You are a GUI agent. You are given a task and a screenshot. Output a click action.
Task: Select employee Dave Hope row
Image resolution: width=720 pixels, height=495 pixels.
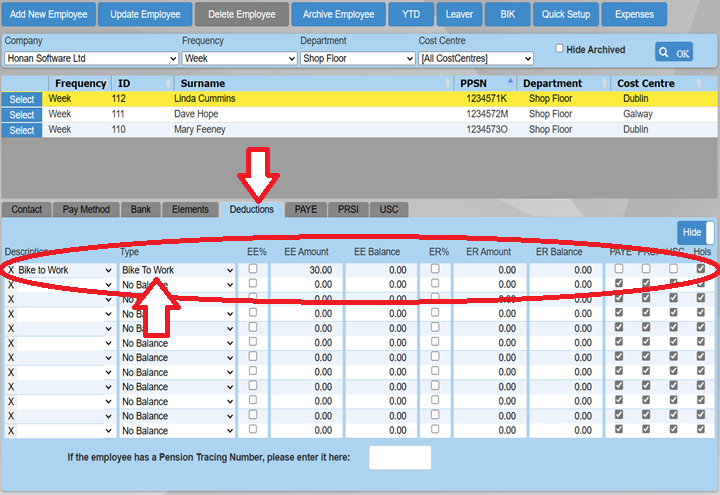coord(22,115)
